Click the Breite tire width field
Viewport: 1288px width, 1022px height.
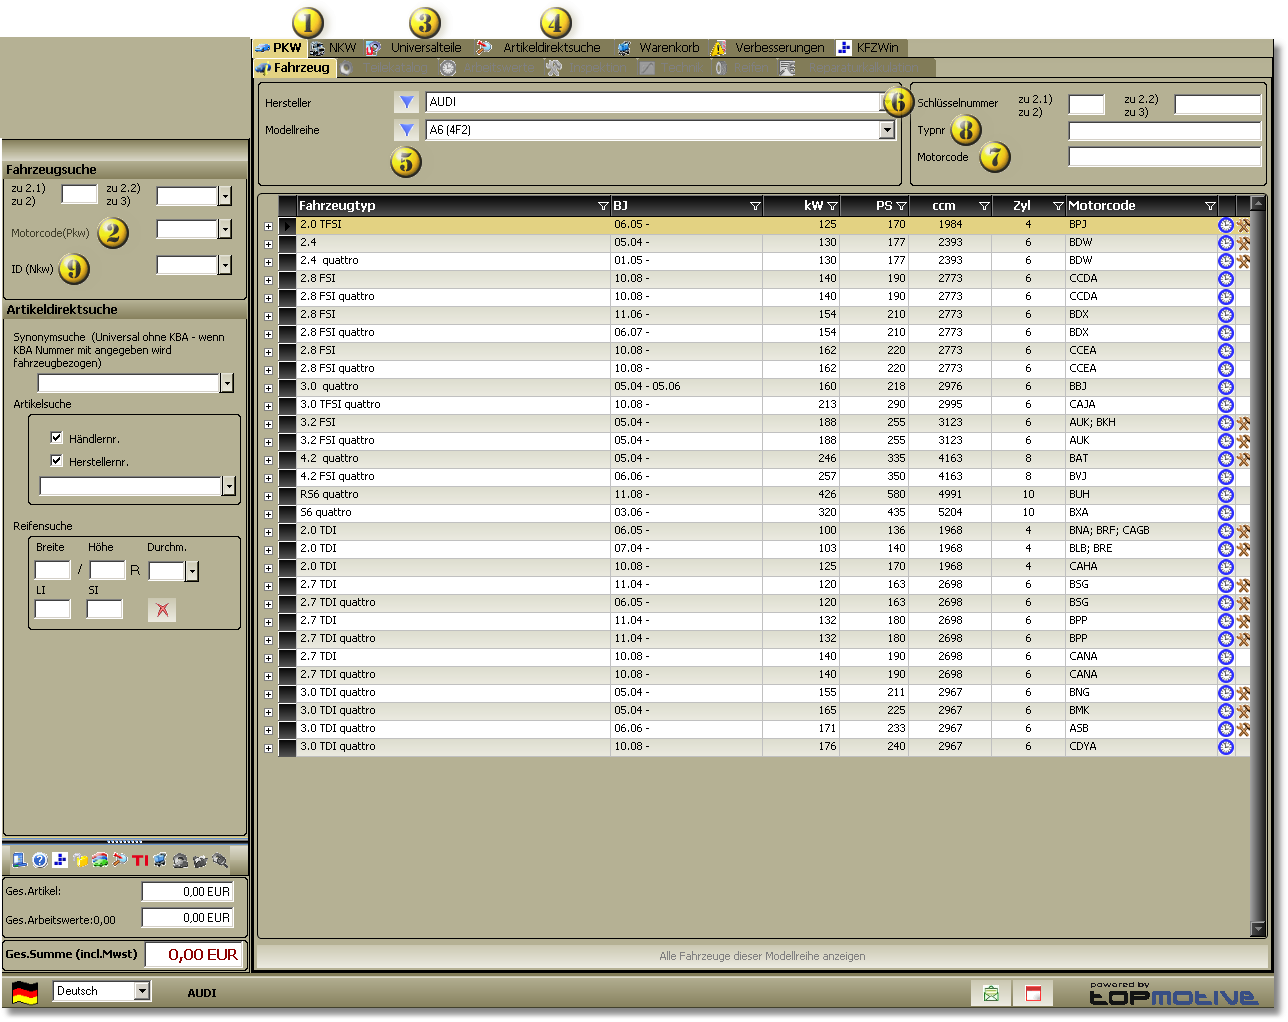[x=52, y=570]
